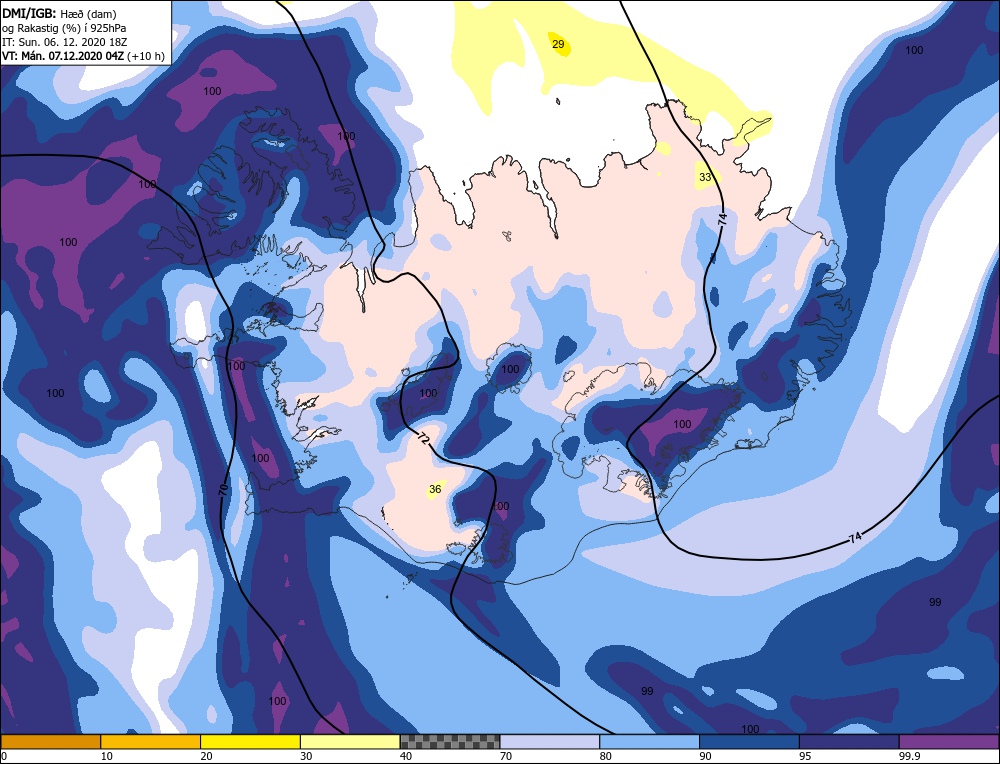The width and height of the screenshot is (1000, 764).
Task: Pick the light blue 80–90 legend swatch
Action: point(649,742)
